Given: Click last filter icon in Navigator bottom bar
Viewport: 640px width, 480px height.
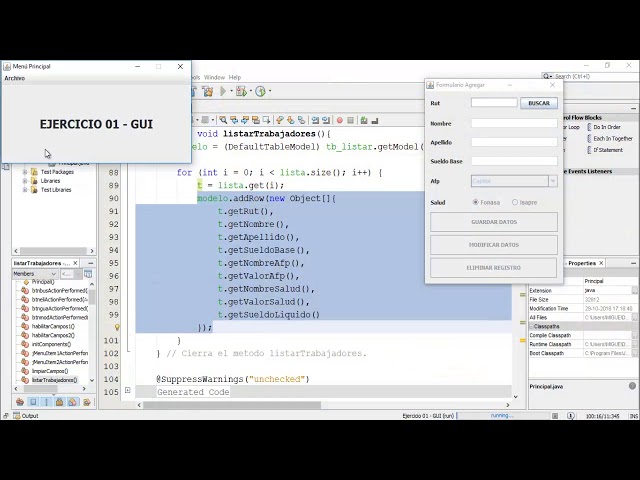Looking at the screenshot, I should (87, 402).
